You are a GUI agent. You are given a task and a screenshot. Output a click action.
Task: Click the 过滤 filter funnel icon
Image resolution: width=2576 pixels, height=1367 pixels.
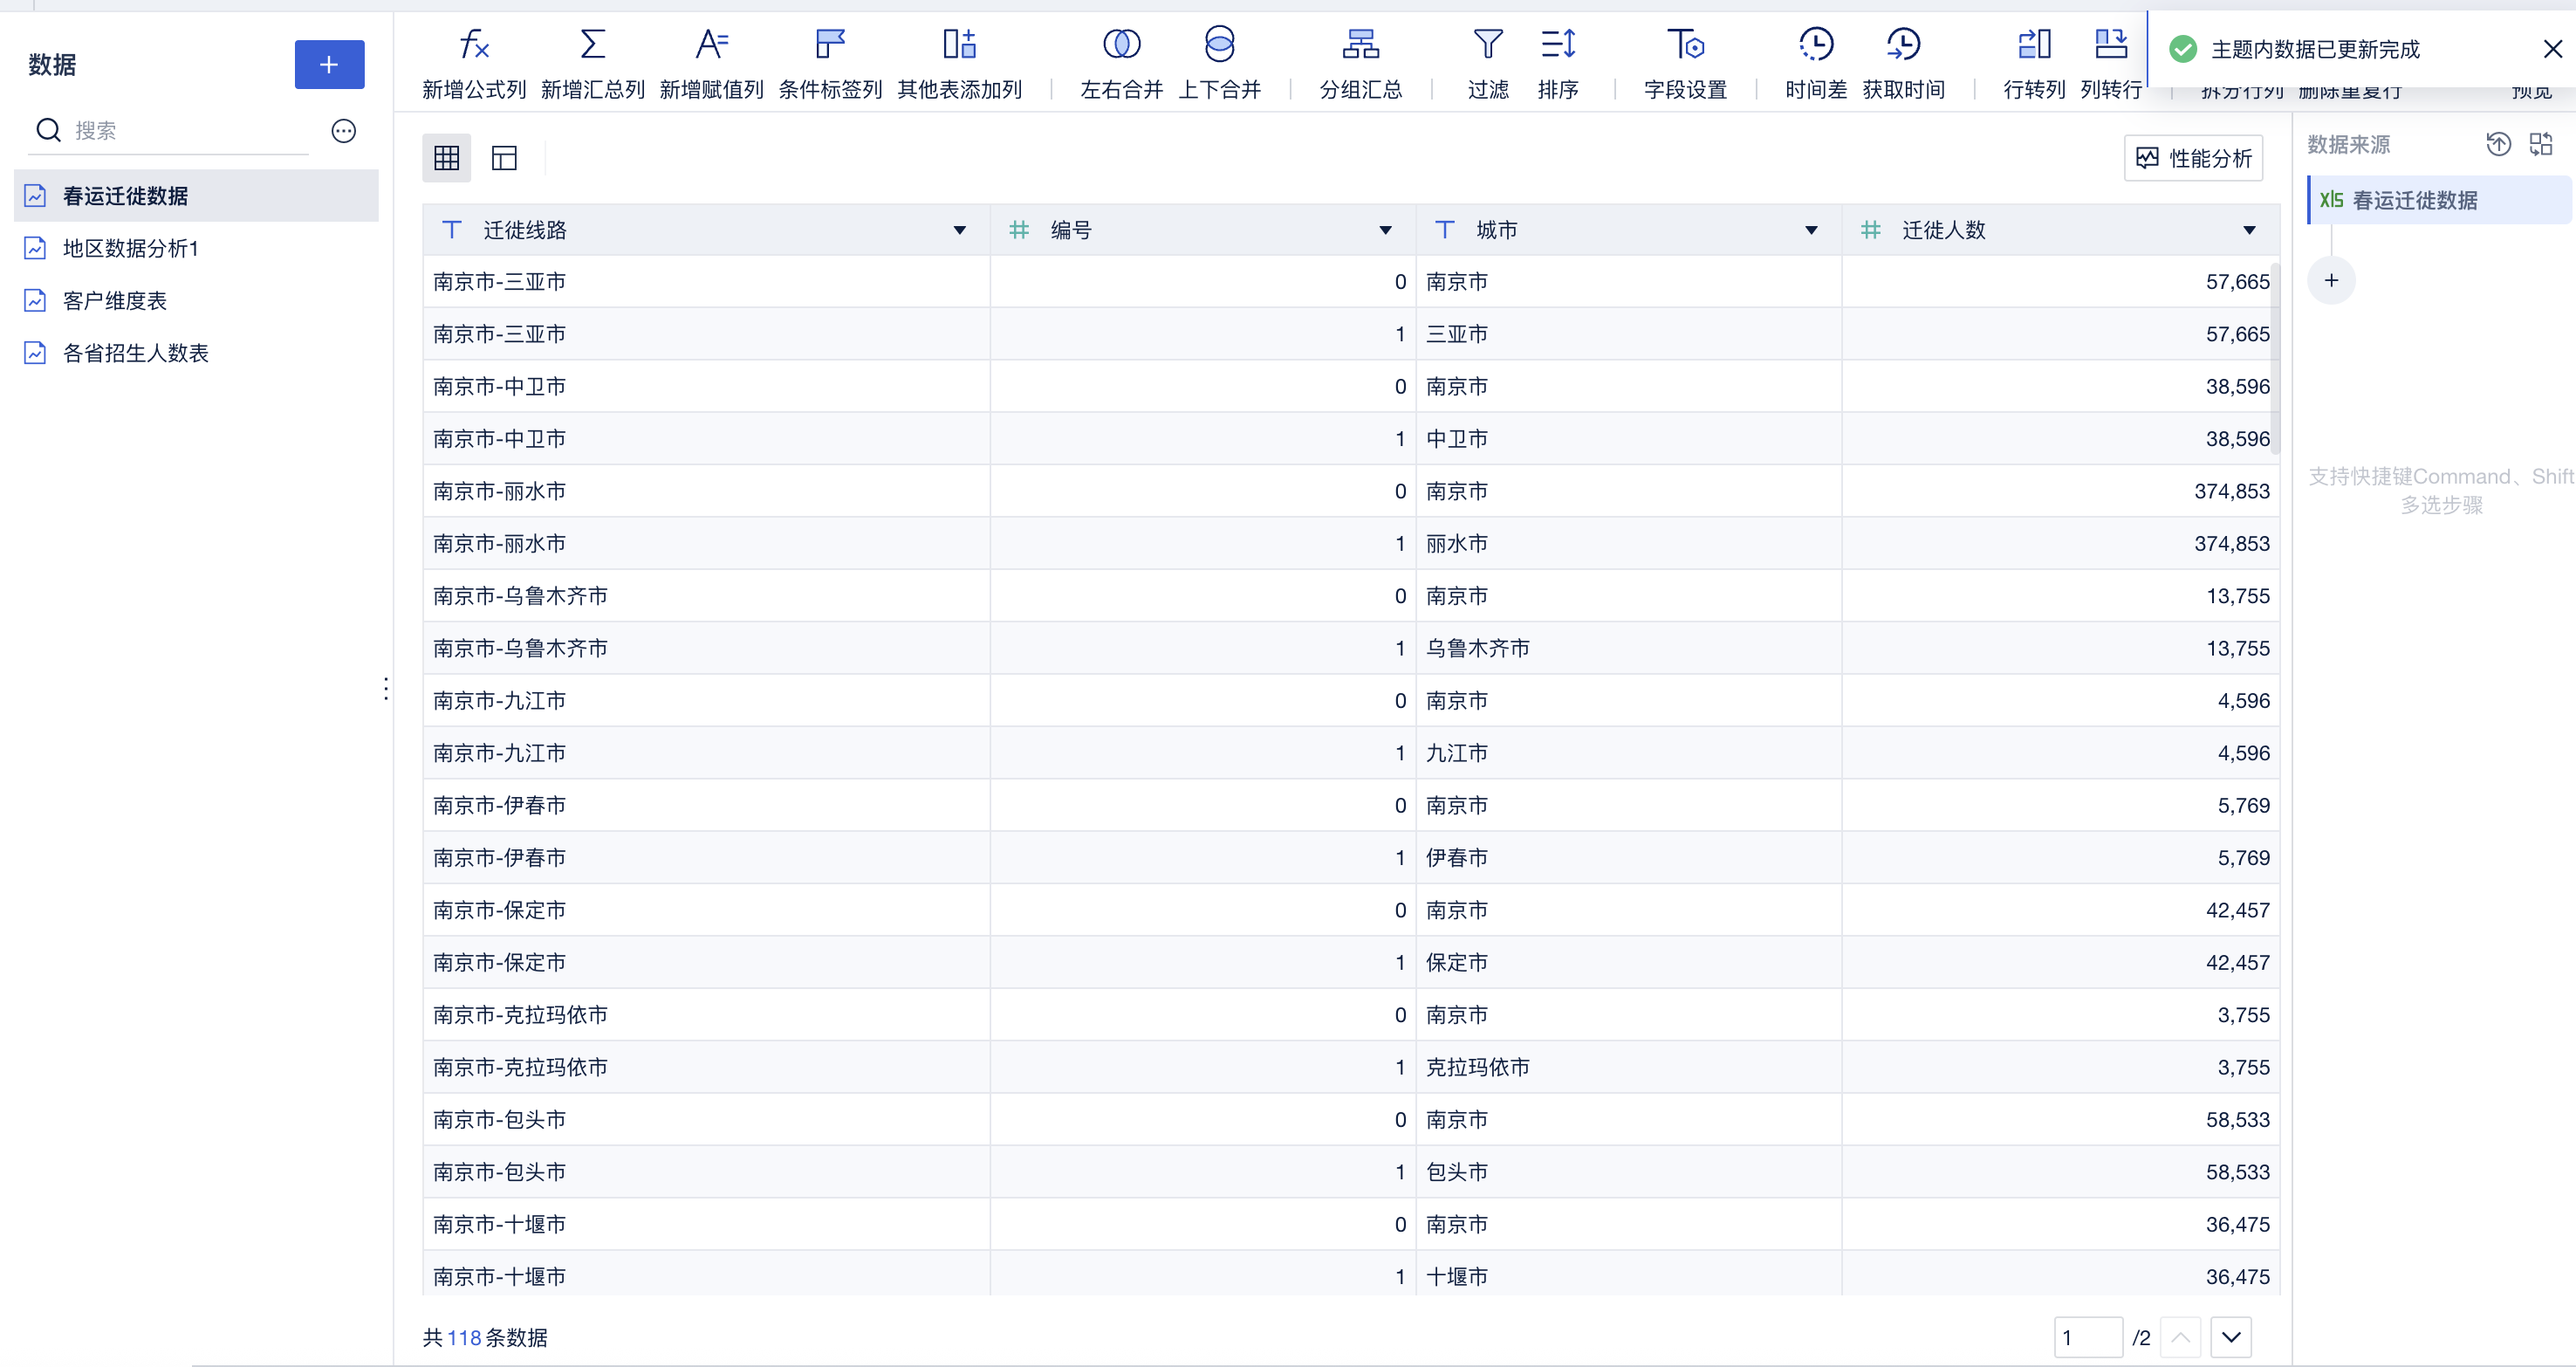[1487, 45]
